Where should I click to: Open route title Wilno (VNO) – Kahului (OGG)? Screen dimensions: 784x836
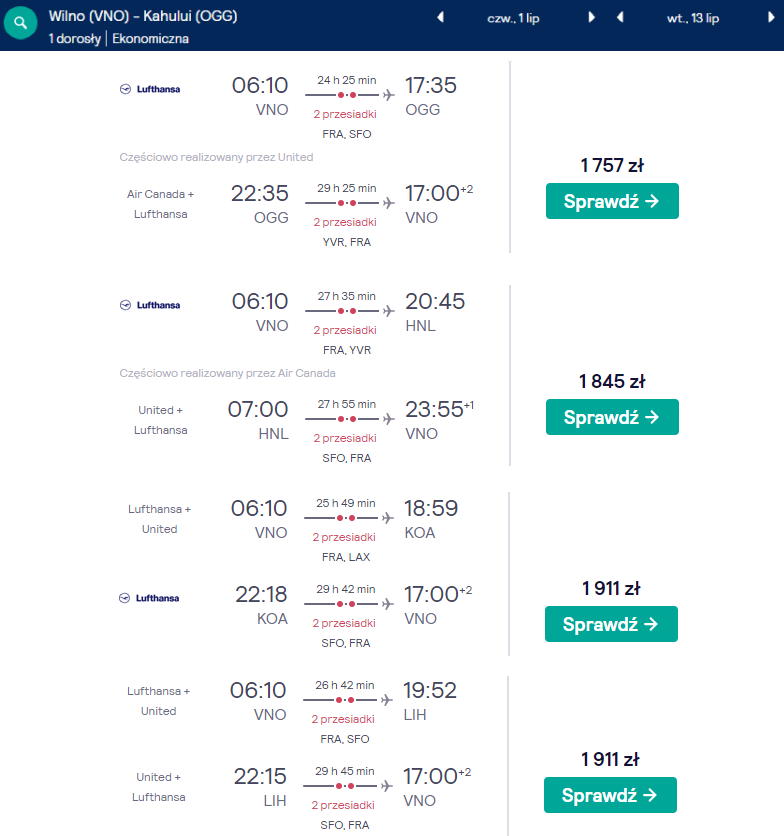pos(143,16)
